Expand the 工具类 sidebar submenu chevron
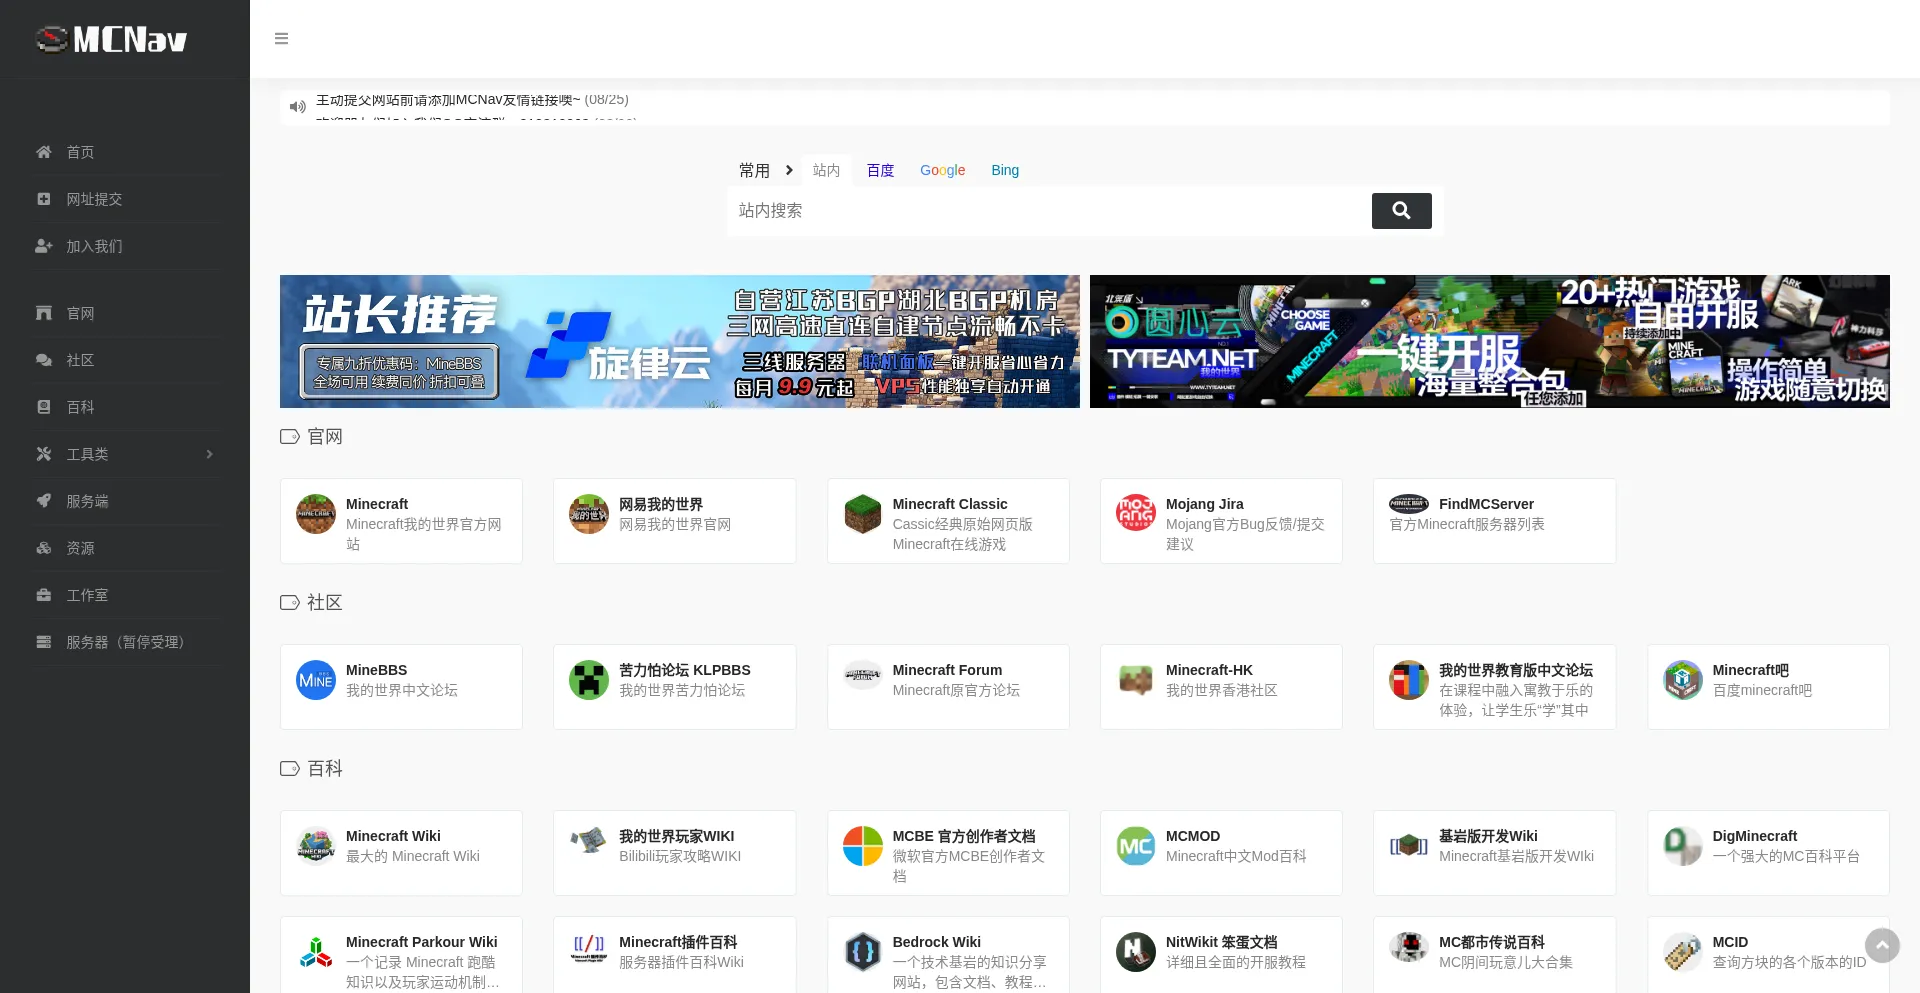The height and width of the screenshot is (993, 1920). (209, 454)
